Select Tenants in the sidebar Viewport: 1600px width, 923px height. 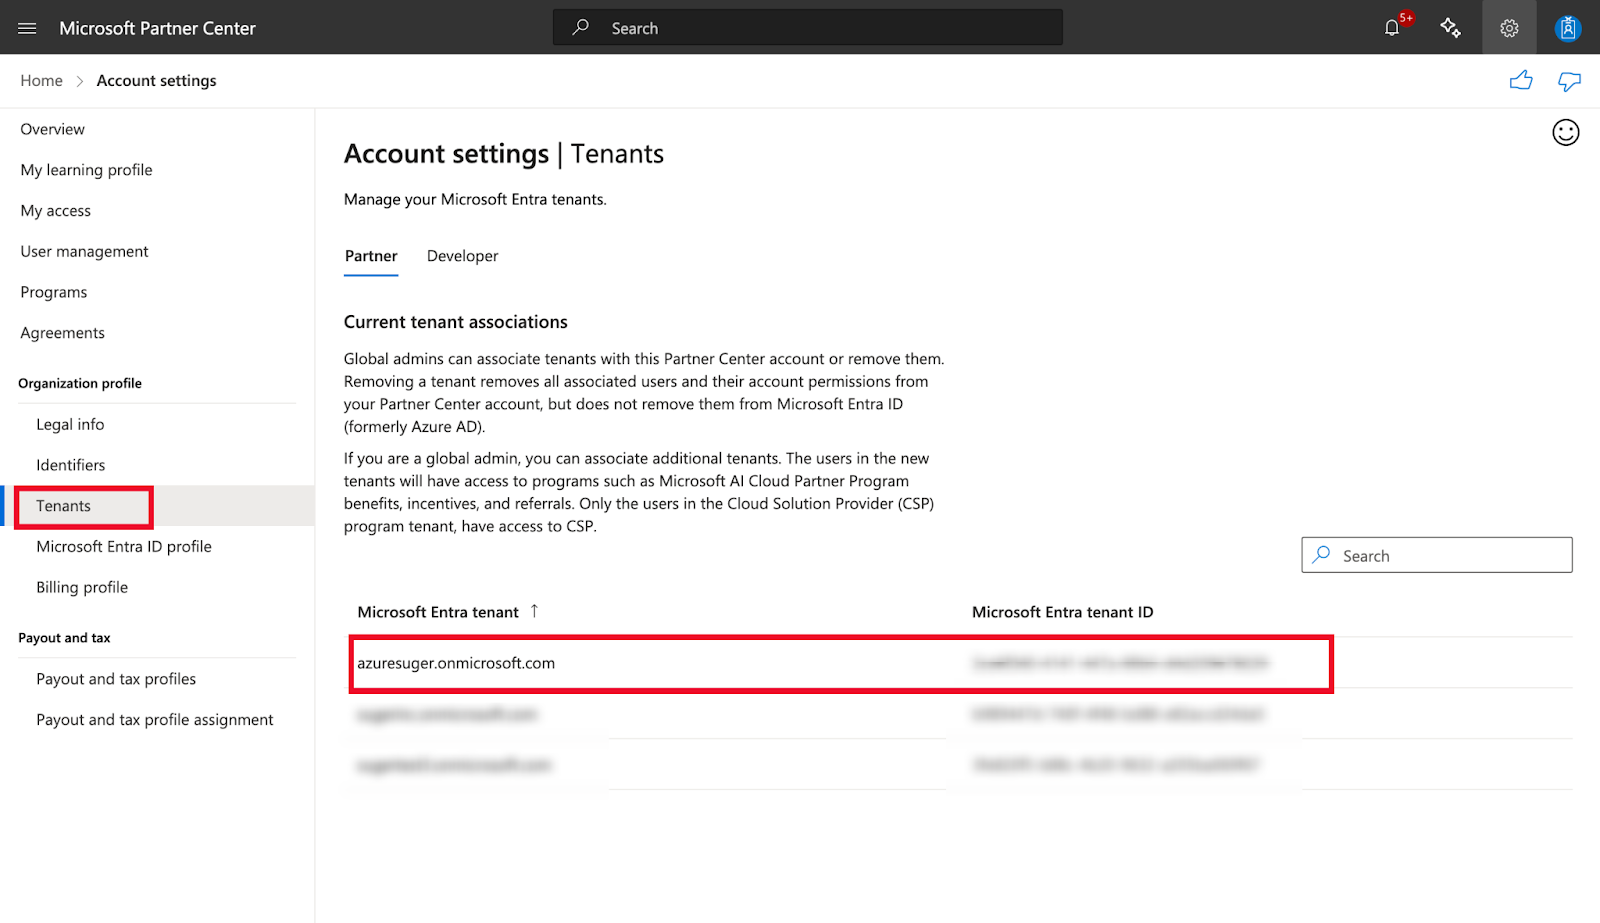63,506
